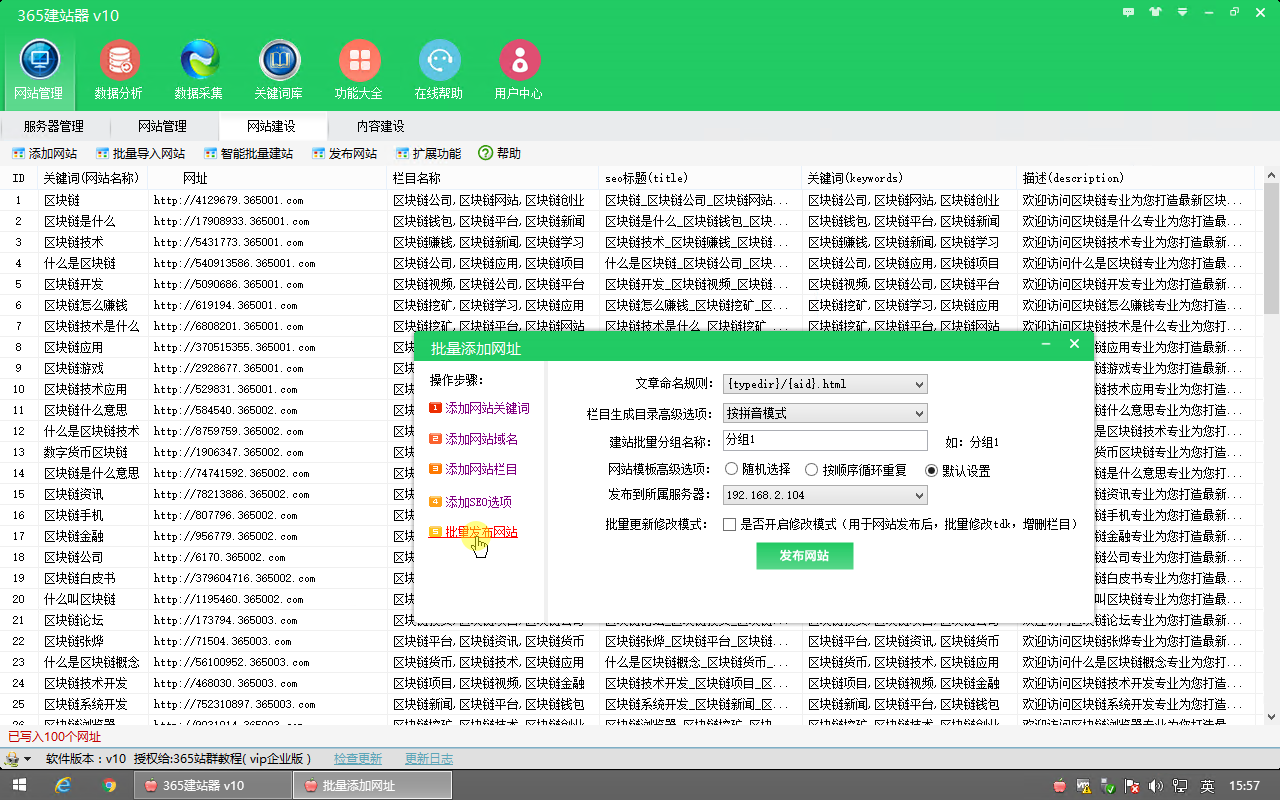Select row with keyword 区块链张烨
The width and height of the screenshot is (1280, 800).
pos(74,641)
